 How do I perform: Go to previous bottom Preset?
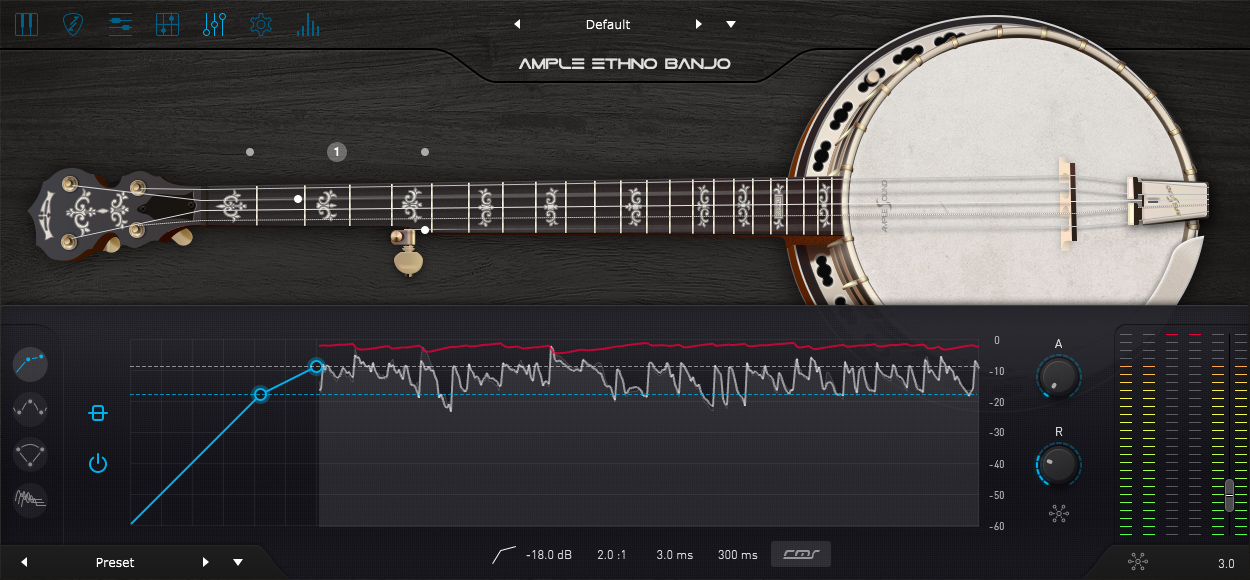[24, 562]
